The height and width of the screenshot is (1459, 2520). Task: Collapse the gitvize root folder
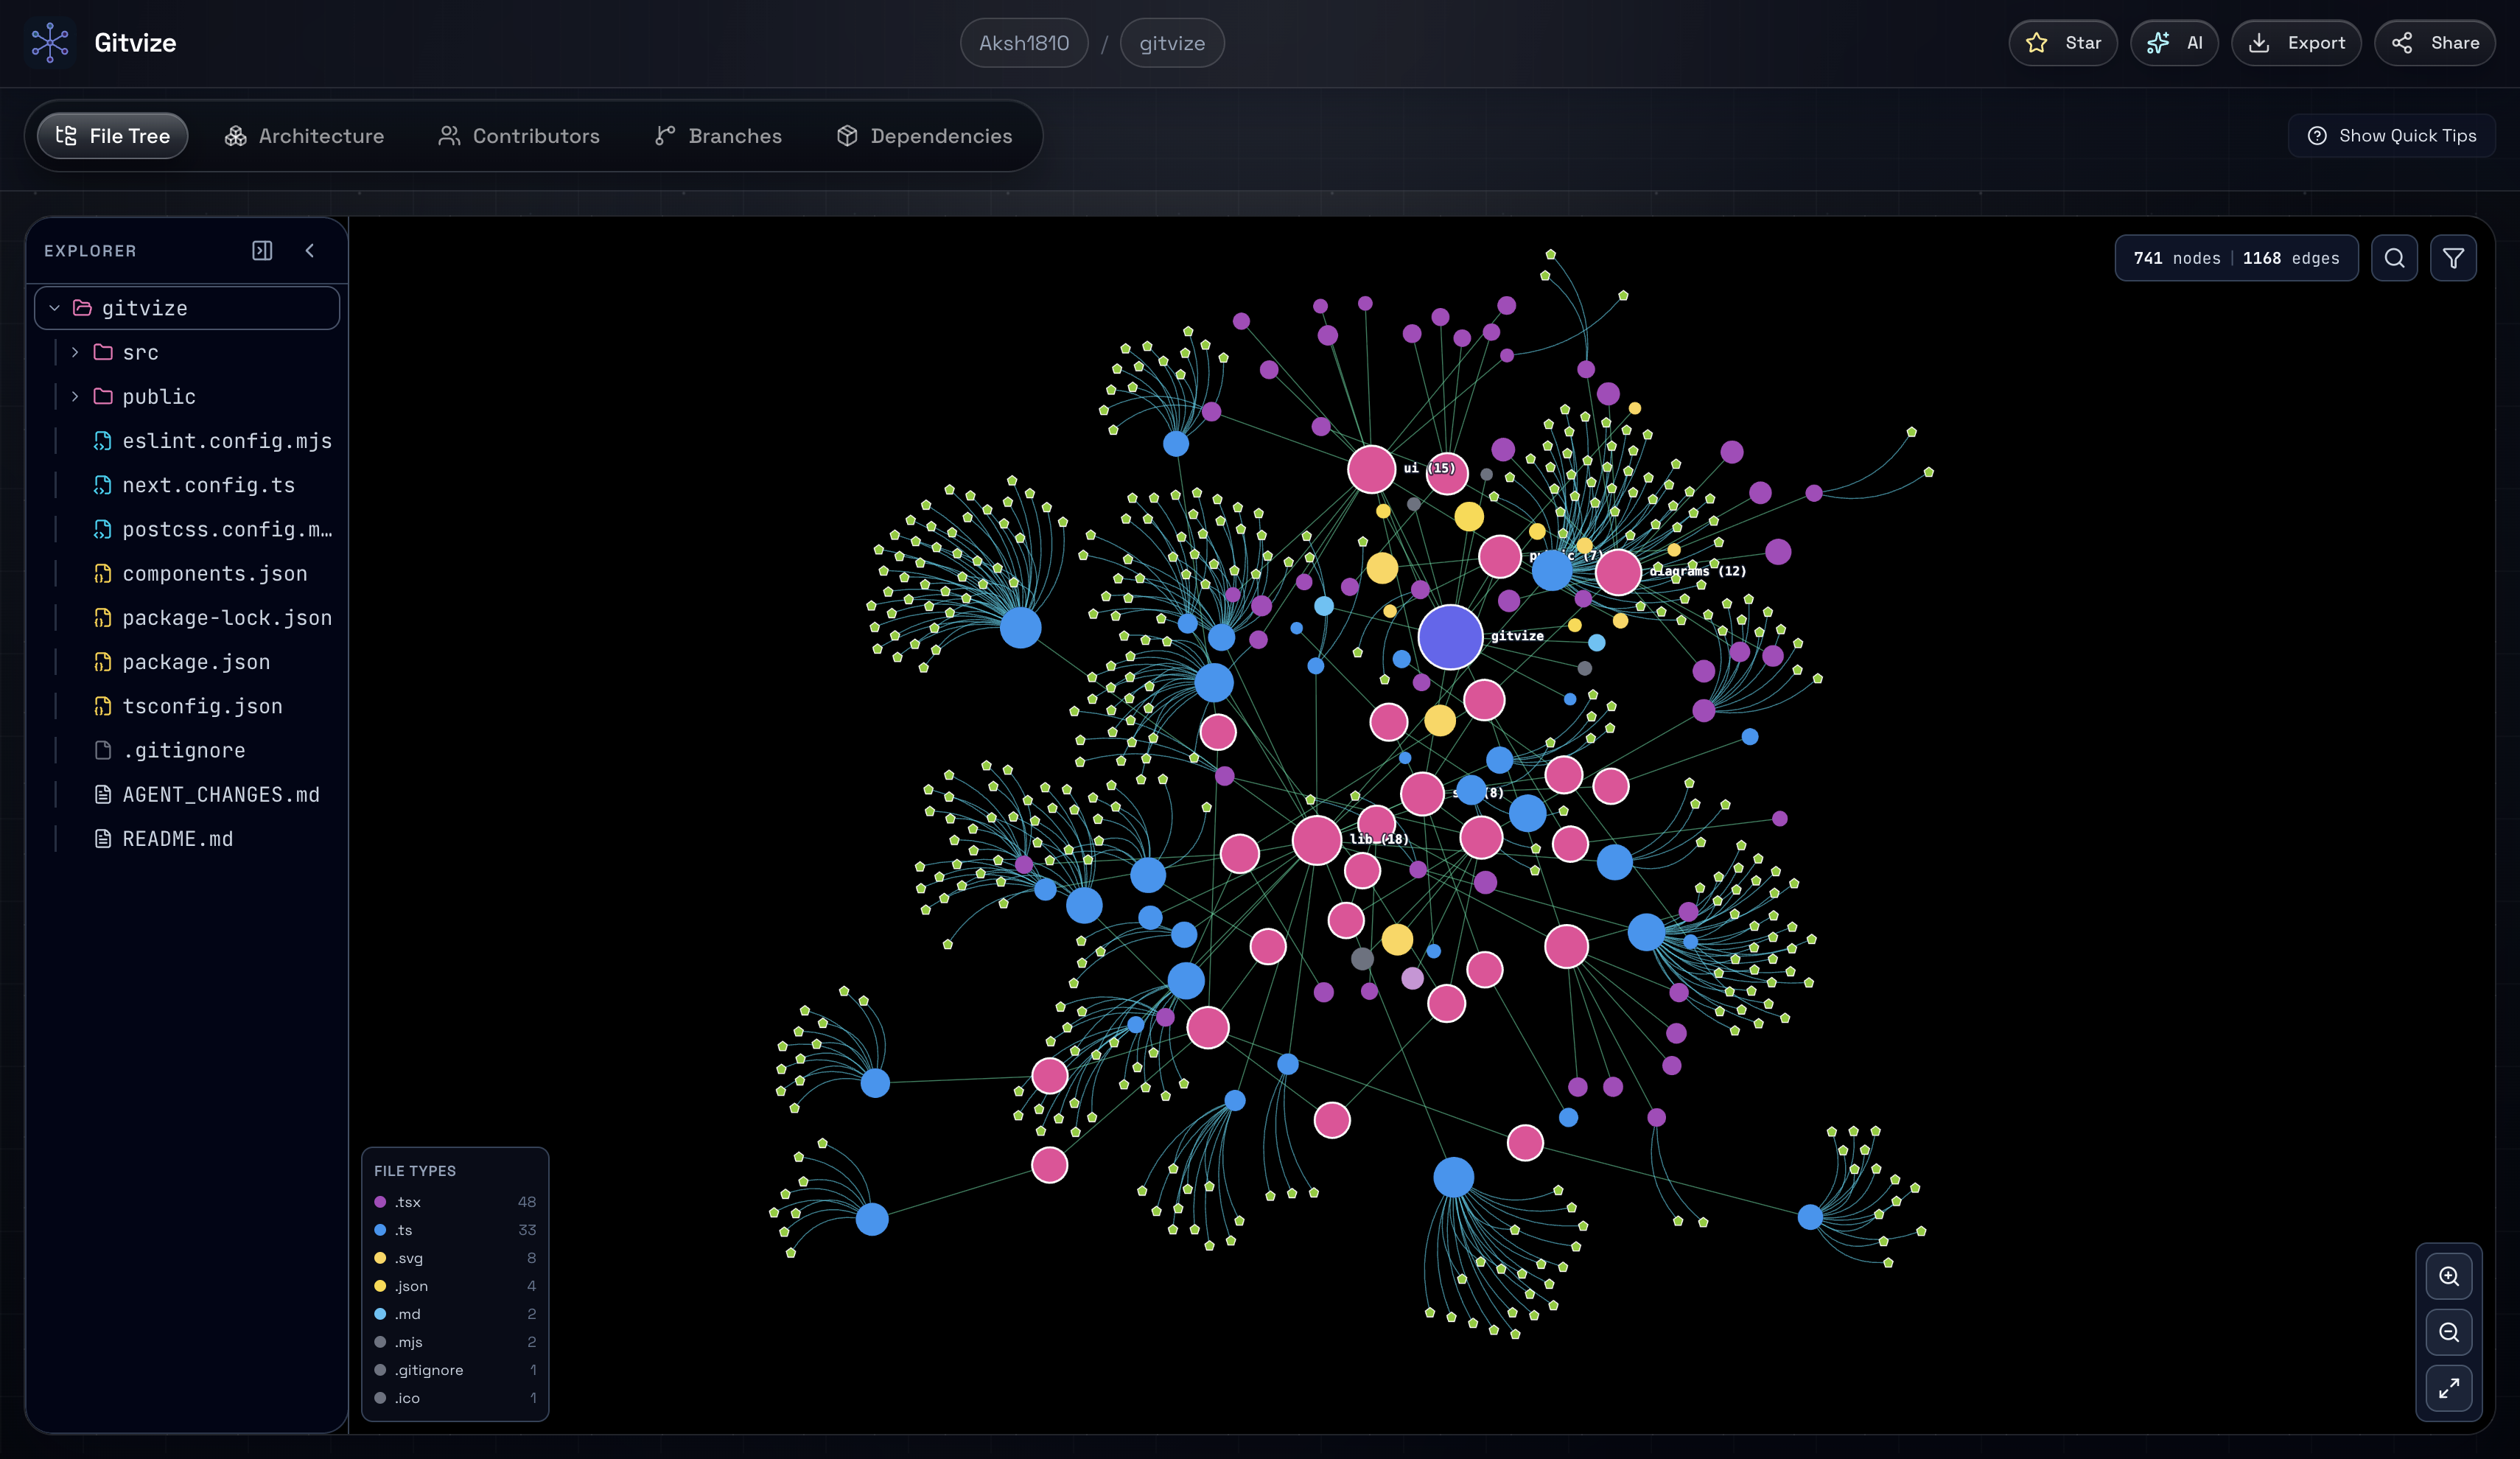click(54, 308)
